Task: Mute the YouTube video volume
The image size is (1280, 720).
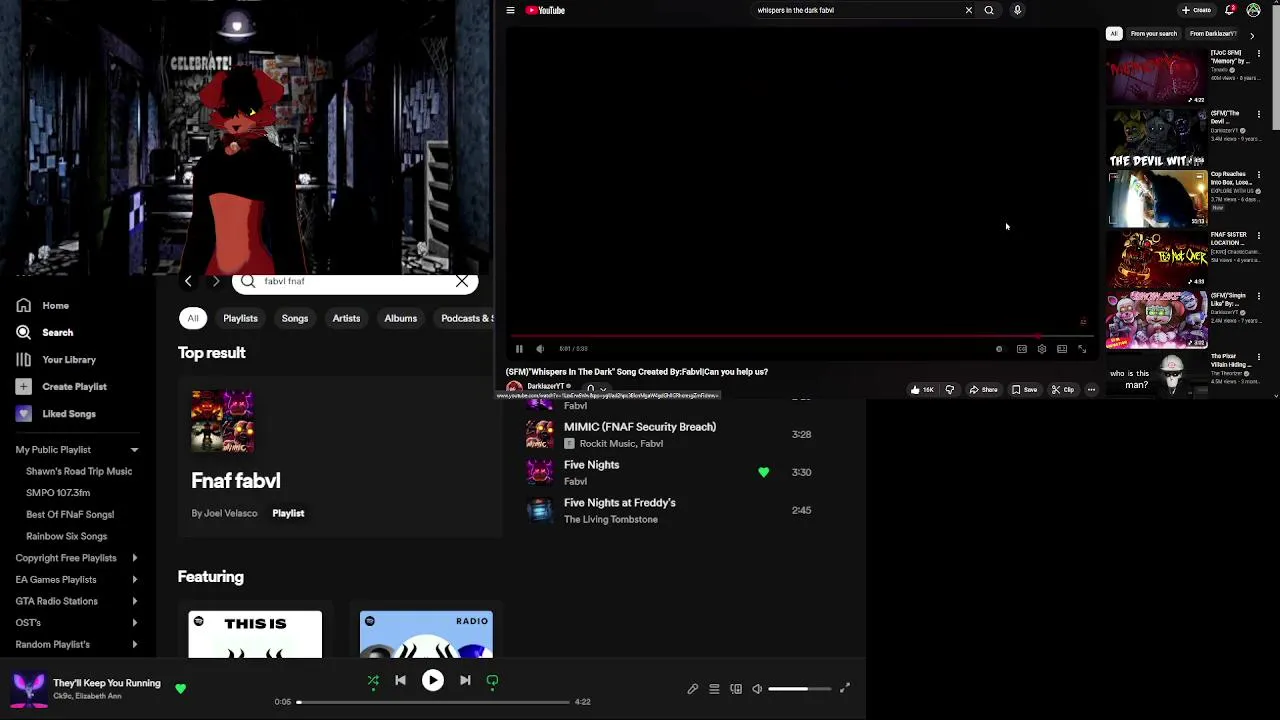Action: [540, 349]
